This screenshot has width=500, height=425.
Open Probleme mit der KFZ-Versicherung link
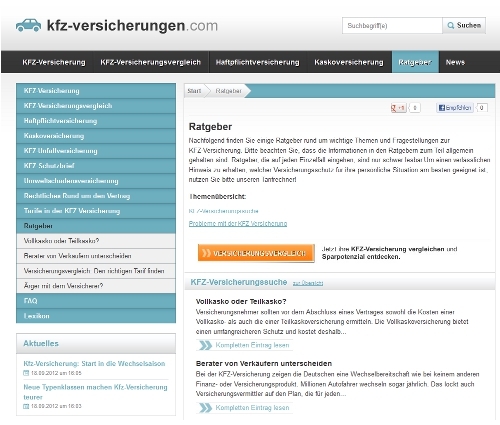pyautogui.click(x=238, y=223)
